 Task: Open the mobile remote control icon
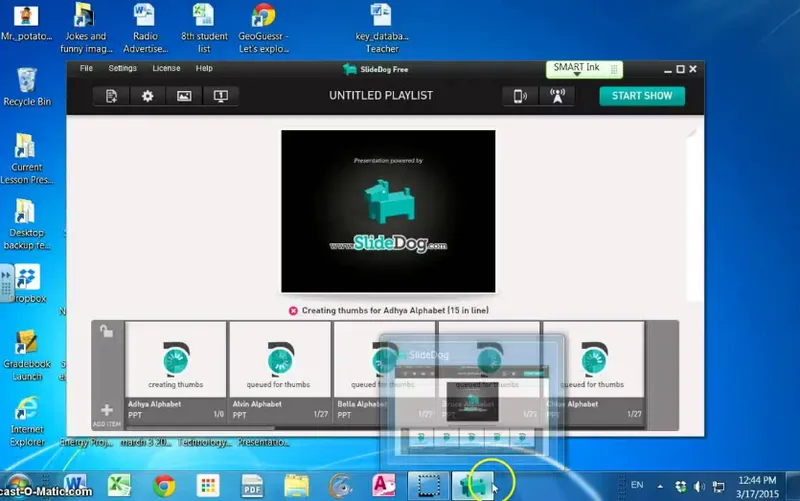coord(520,96)
